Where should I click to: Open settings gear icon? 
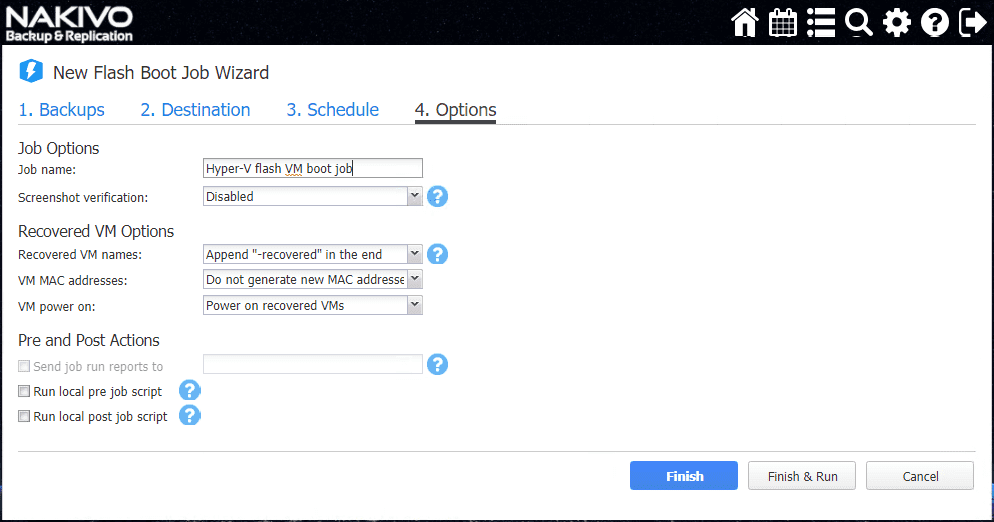[x=897, y=22]
